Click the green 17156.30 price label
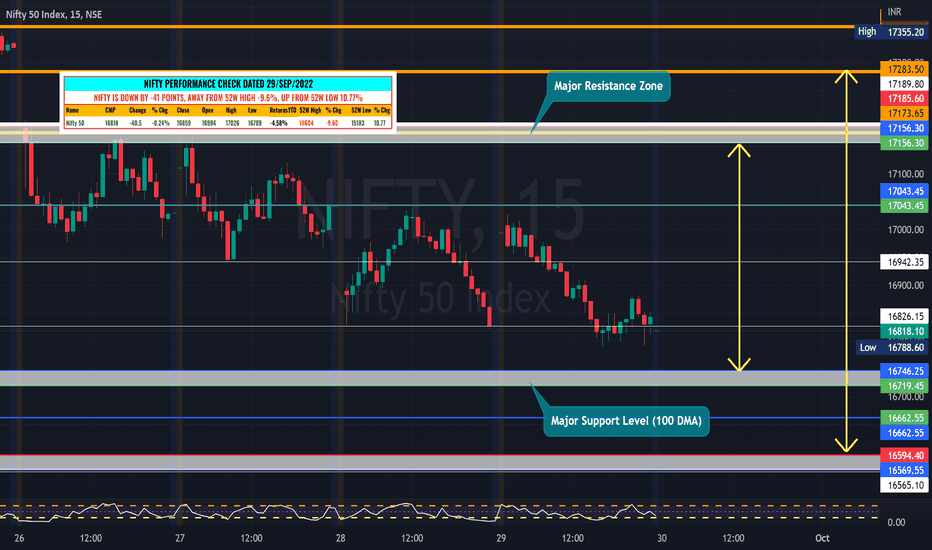Viewport: 932px width, 550px height. 904,143
